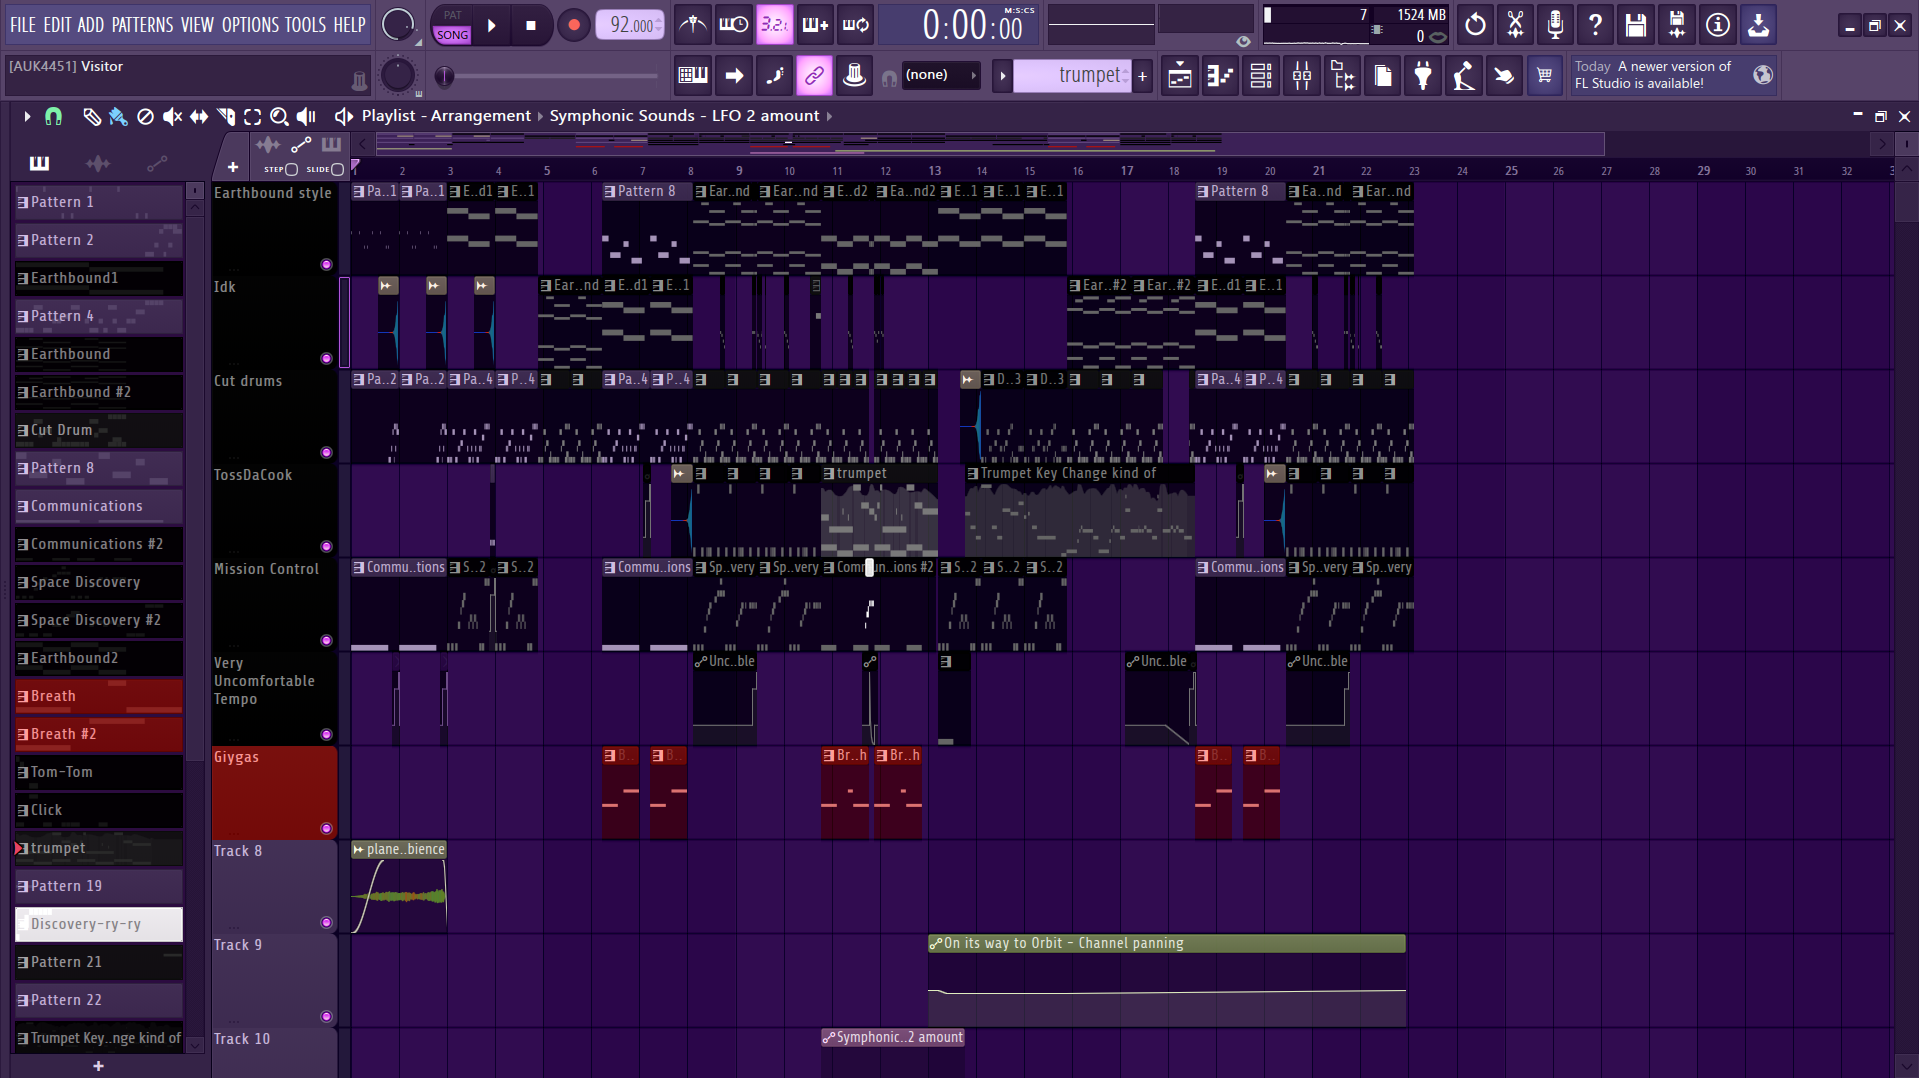
Task: Select the Paint brush tool in Playlist
Action: [x=118, y=117]
